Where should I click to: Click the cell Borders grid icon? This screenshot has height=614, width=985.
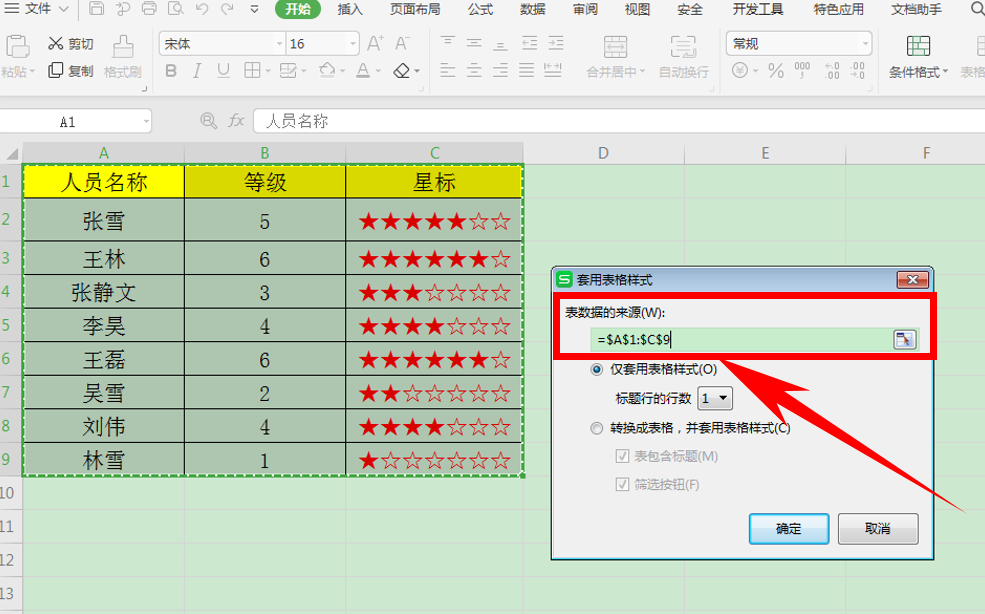point(252,70)
